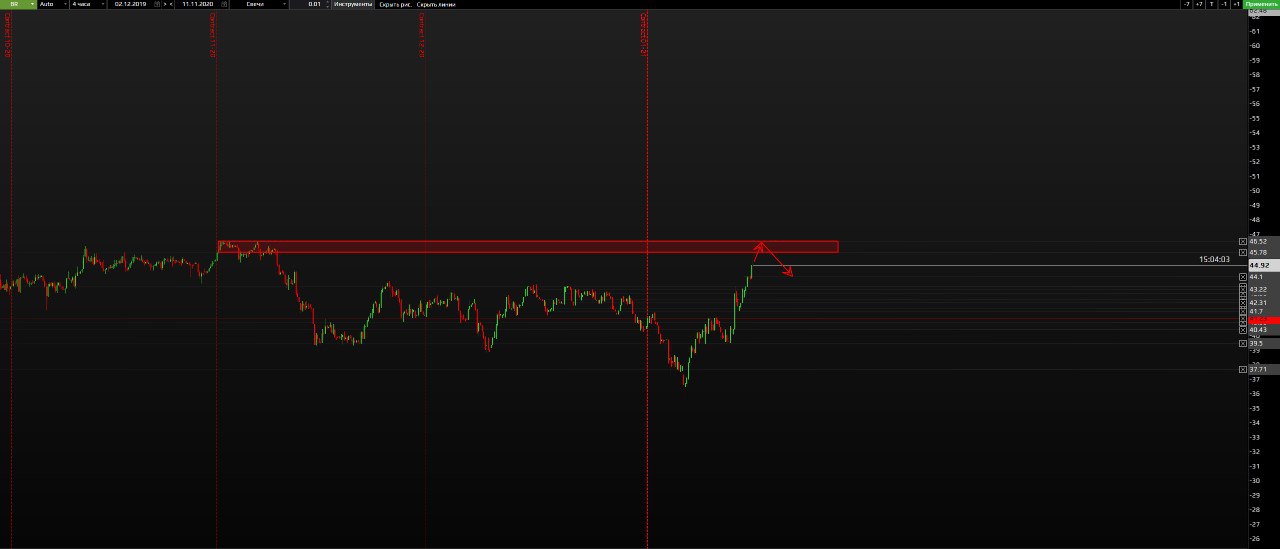Image resolution: width=1280 pixels, height=549 pixels.
Task: Remove the 44.1 price level line
Action: point(1243,277)
